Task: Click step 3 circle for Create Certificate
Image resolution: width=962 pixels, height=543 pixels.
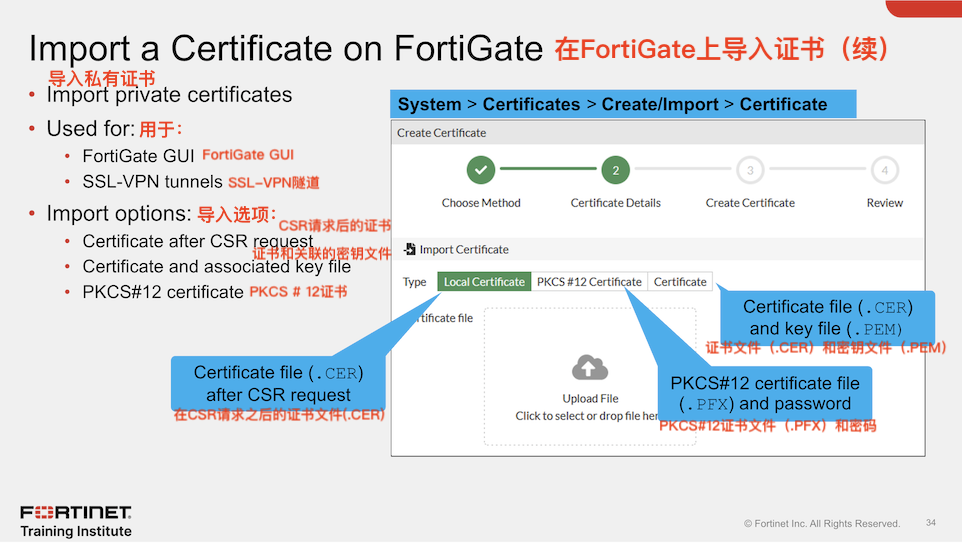Action: (x=750, y=170)
